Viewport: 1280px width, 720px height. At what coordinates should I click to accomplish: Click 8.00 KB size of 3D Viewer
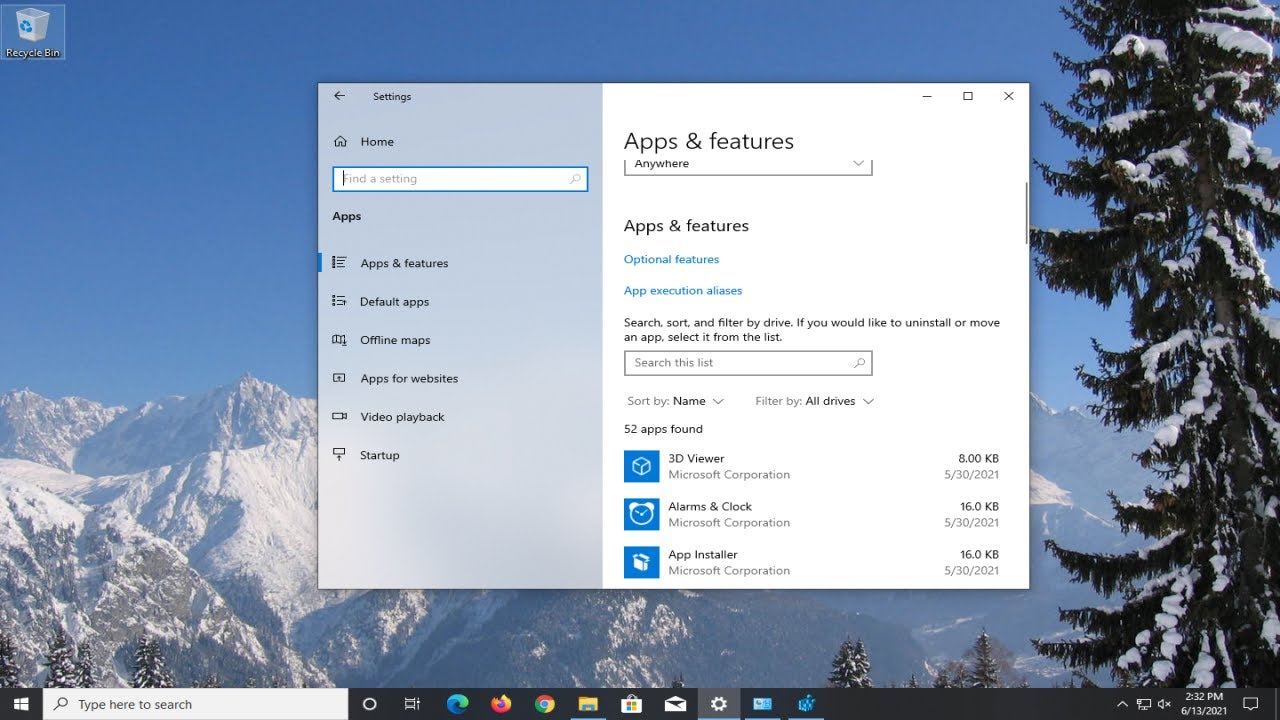(978, 459)
